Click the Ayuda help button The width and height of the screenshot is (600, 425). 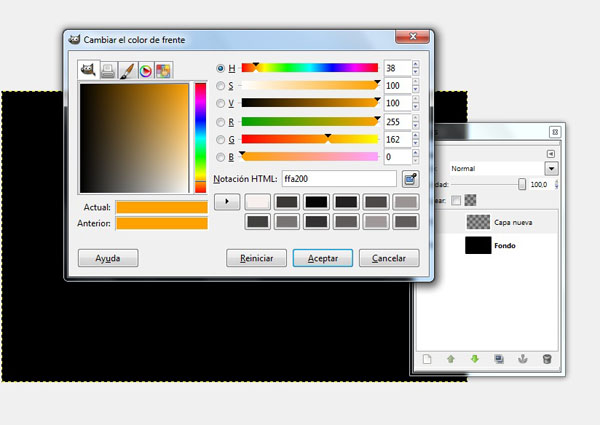pos(108,258)
